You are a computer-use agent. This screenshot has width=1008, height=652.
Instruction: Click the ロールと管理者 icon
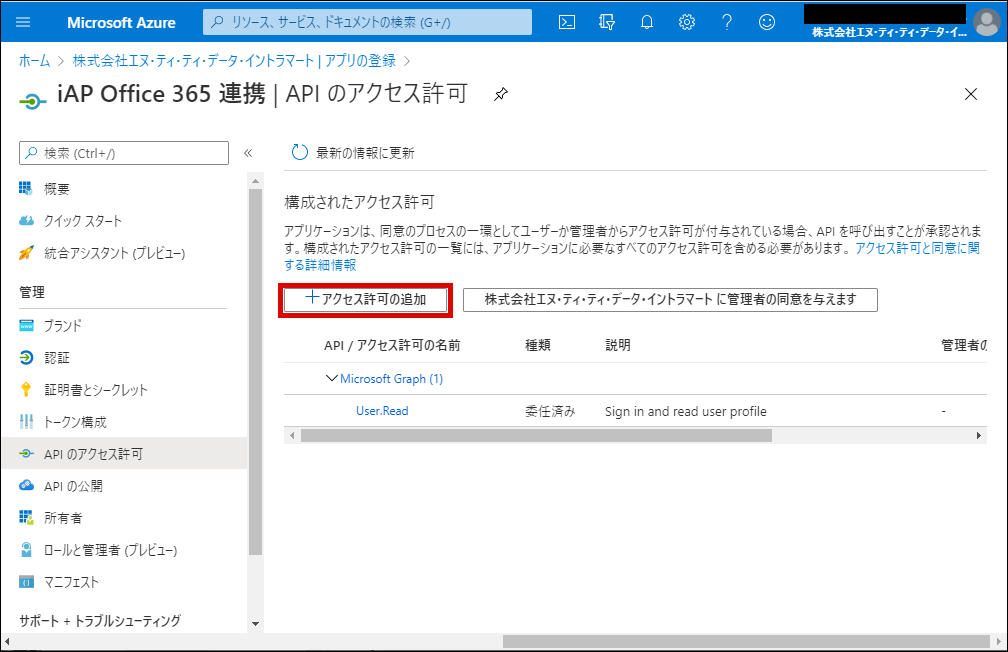(26, 550)
